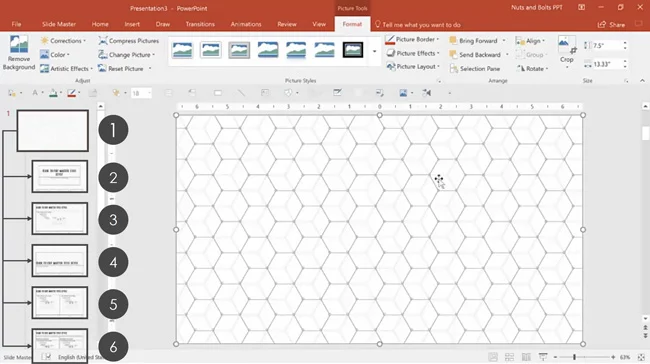Apply the black-framed picture style
650x364 pixels.
click(x=353, y=50)
